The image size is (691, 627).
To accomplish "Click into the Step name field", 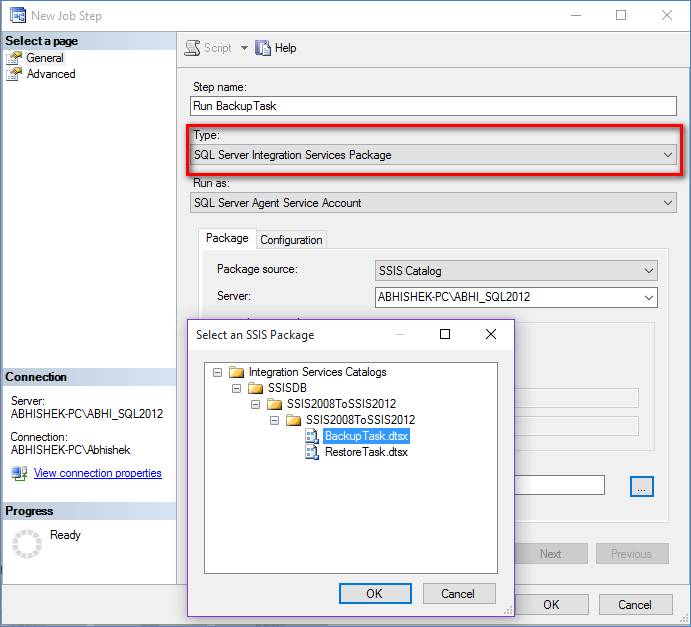I will point(433,106).
